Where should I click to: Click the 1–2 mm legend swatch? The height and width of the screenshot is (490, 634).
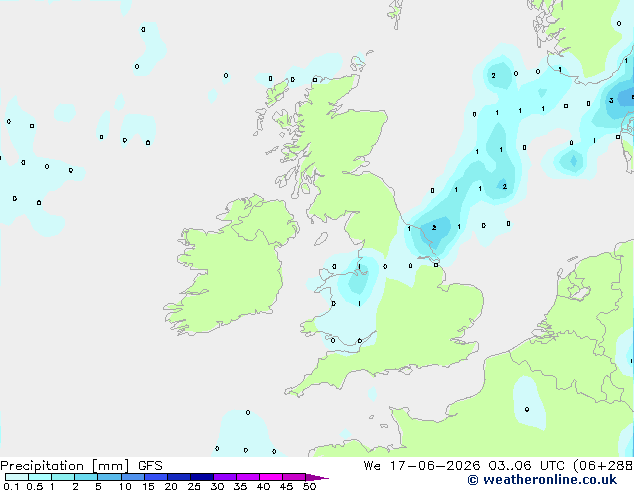coord(63,477)
